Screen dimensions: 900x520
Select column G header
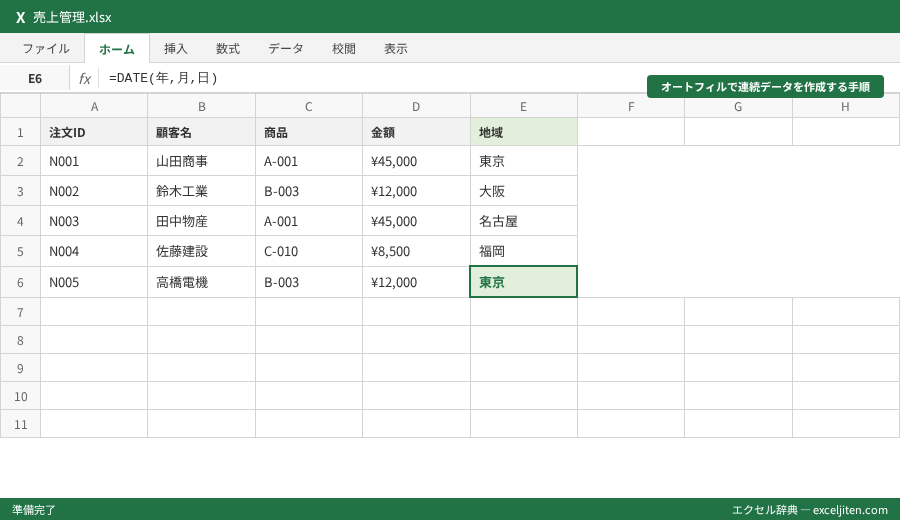(738, 106)
